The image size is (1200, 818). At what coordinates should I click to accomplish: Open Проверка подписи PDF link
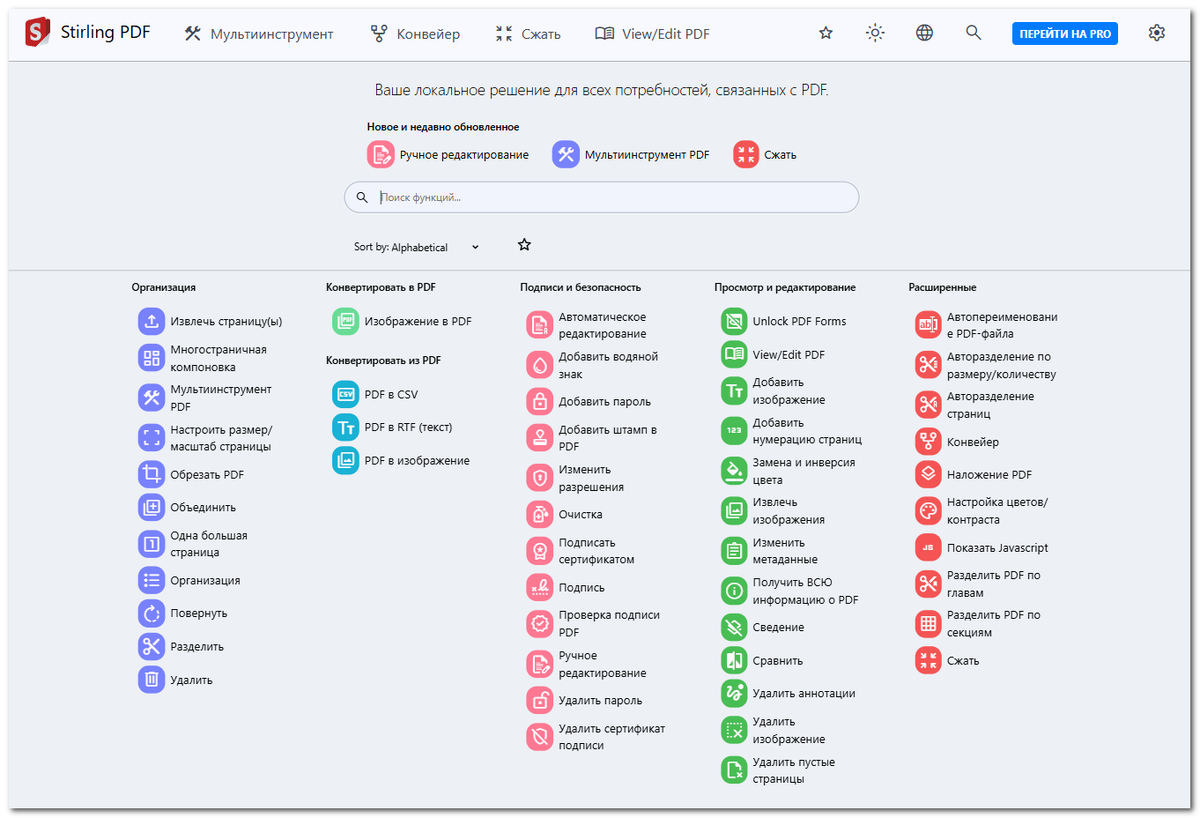tap(595, 624)
